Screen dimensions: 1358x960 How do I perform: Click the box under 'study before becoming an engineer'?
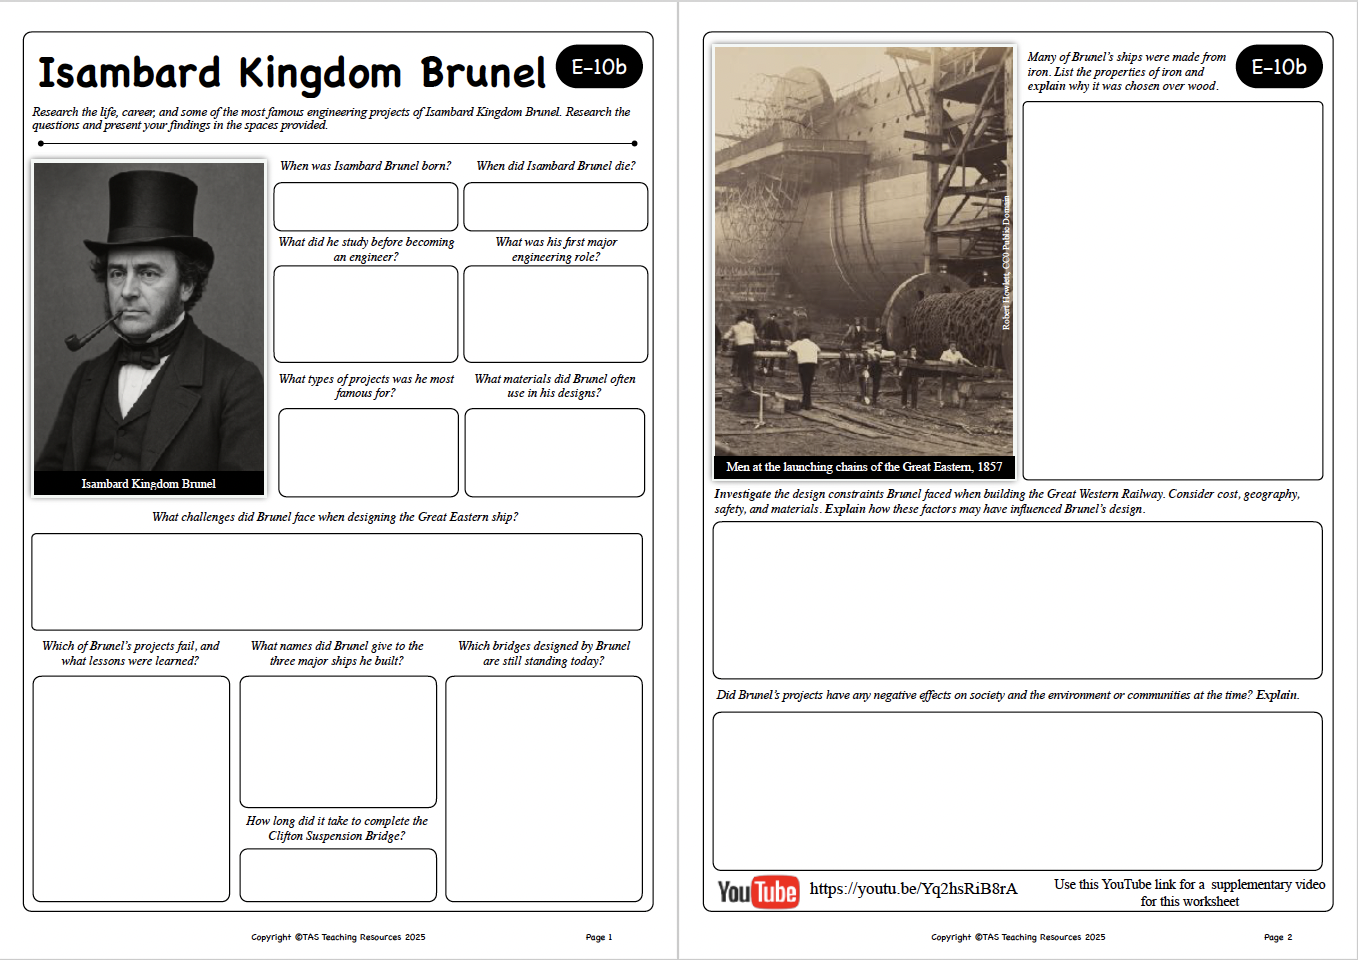click(366, 314)
